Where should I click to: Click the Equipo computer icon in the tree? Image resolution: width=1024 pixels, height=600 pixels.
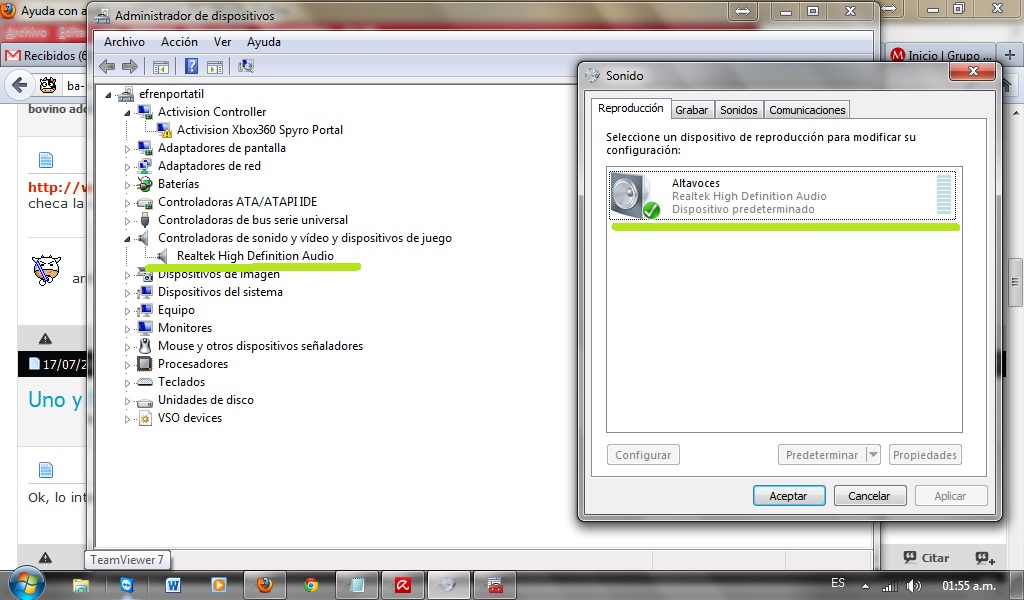[x=144, y=310]
